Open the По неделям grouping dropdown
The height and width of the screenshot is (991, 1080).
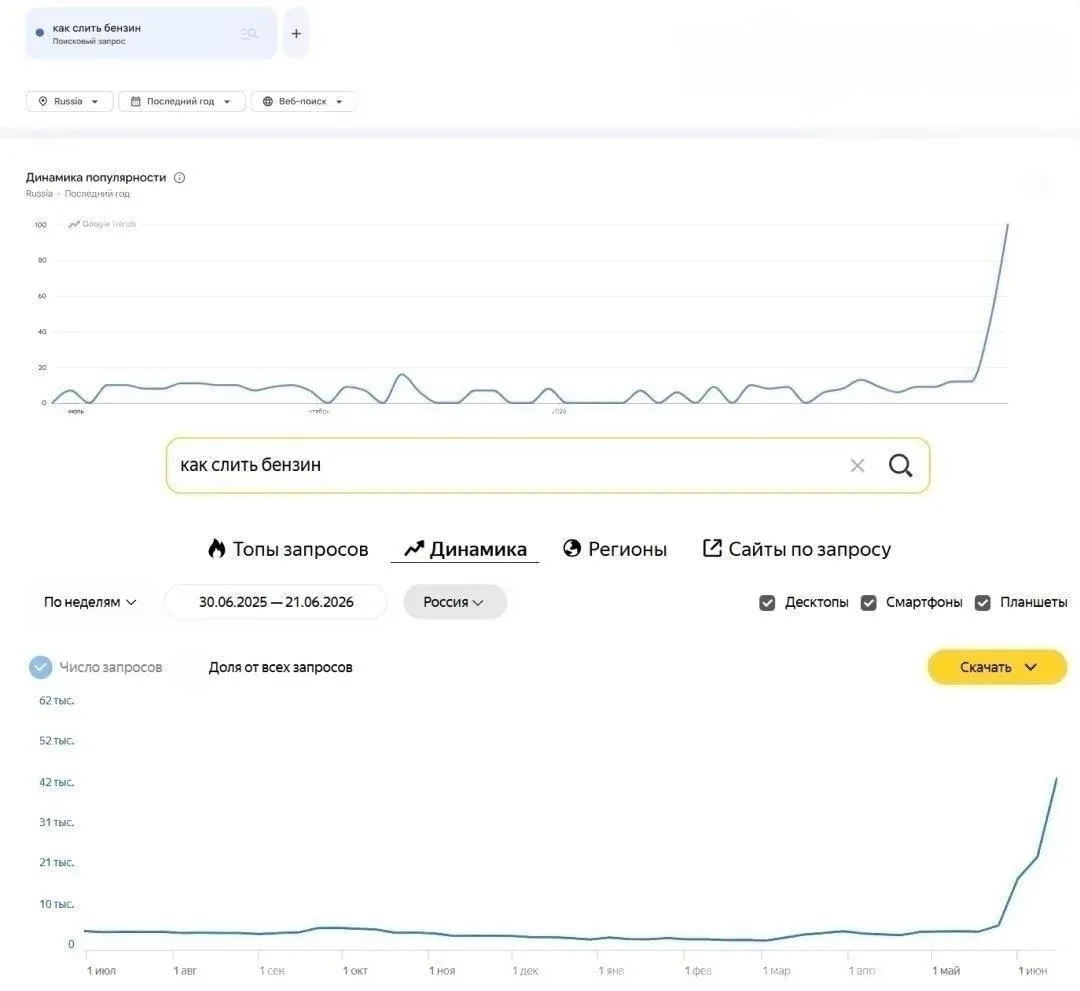click(x=90, y=602)
